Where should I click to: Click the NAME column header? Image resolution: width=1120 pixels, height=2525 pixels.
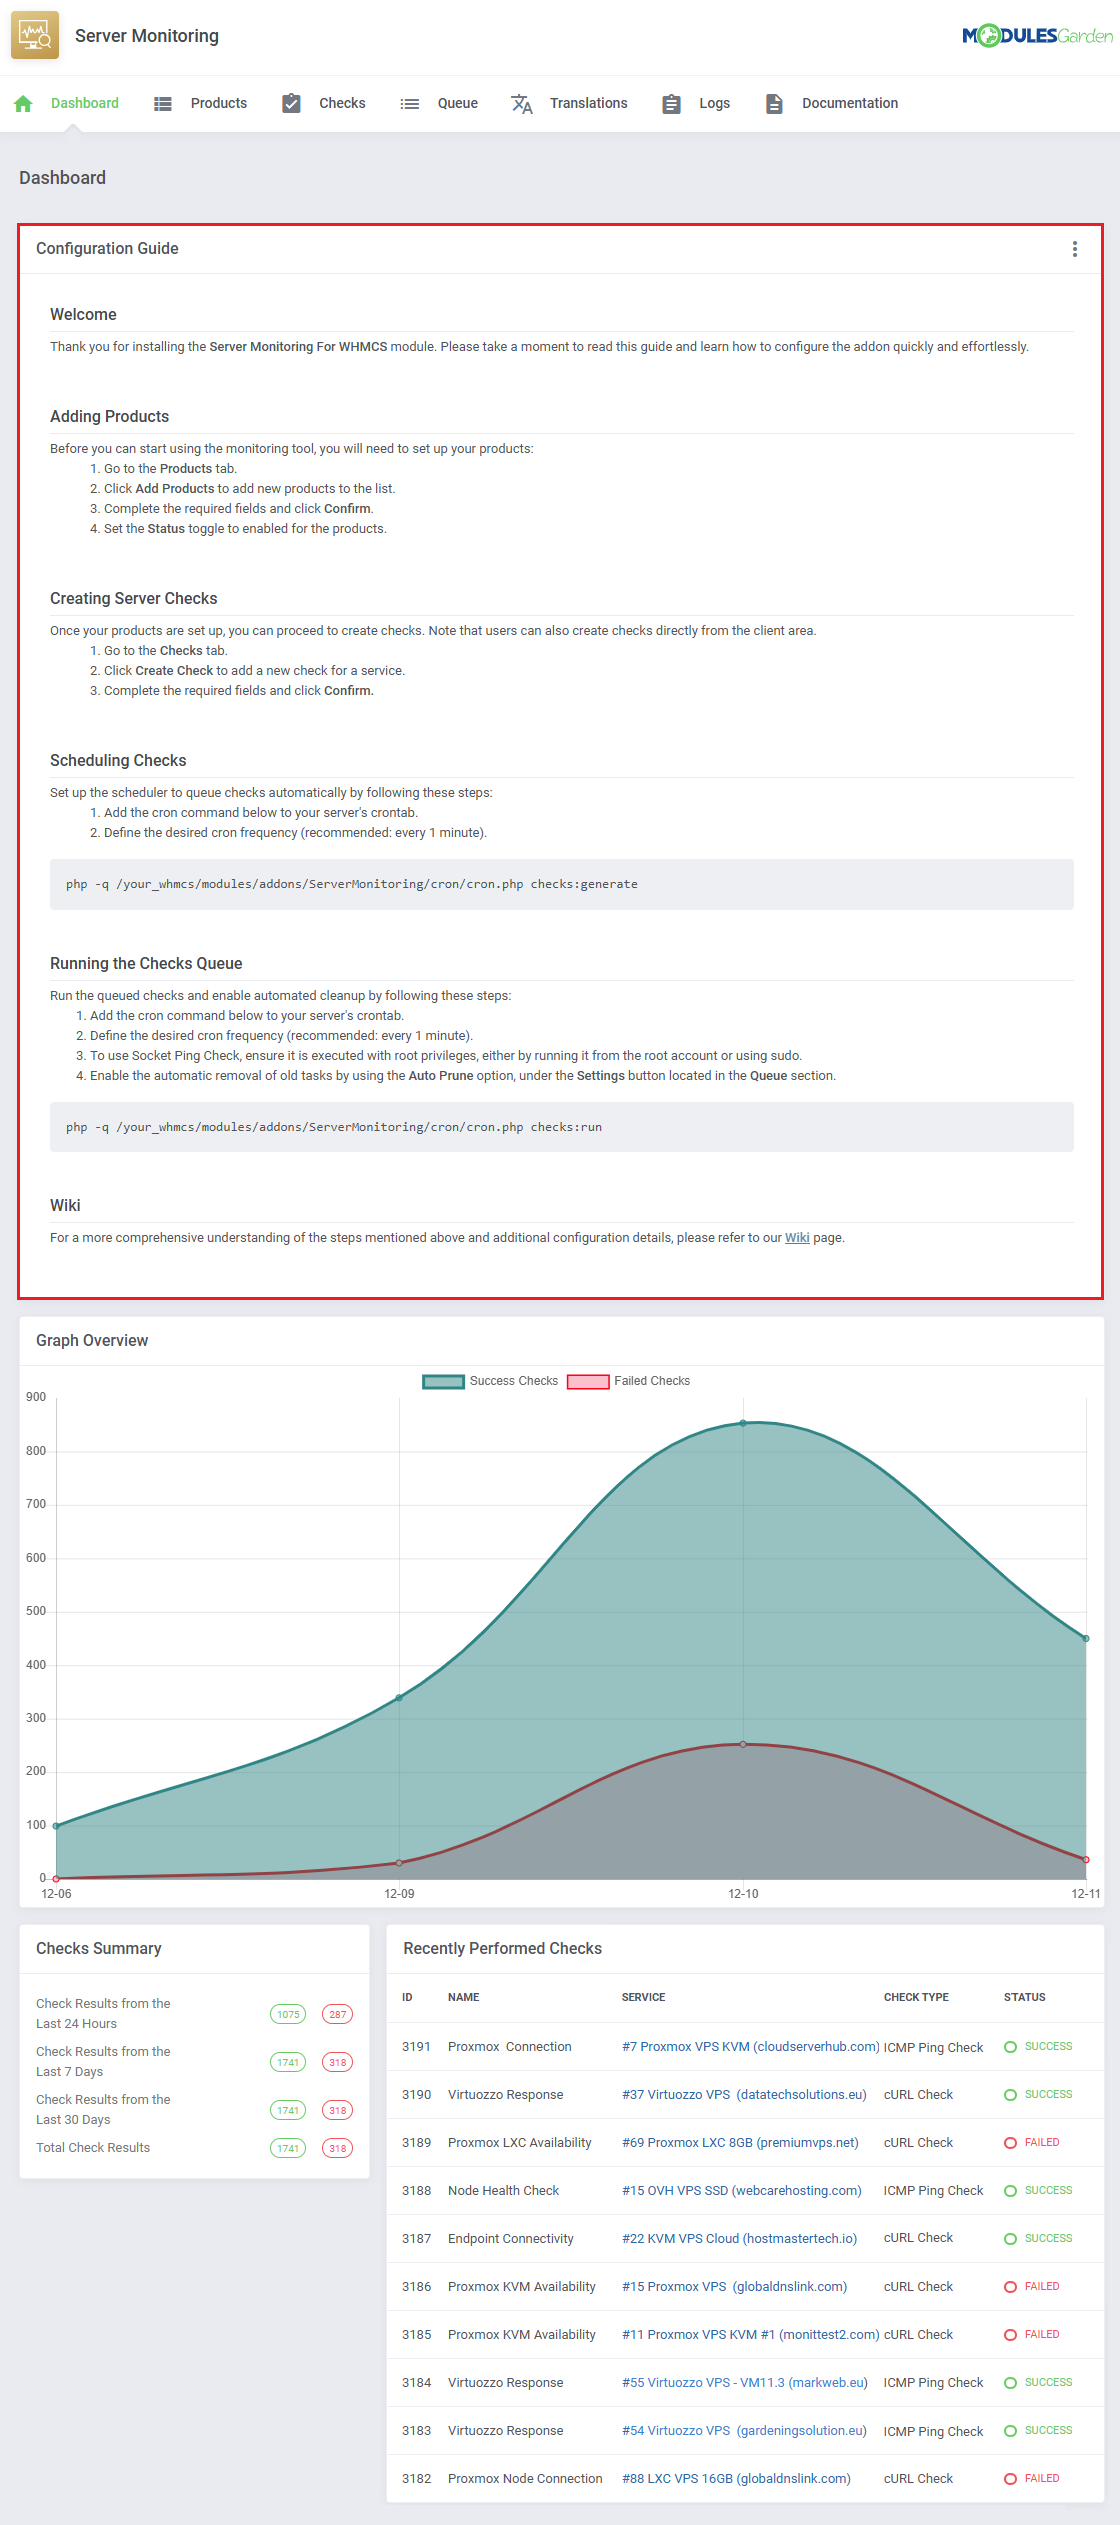point(464,1997)
